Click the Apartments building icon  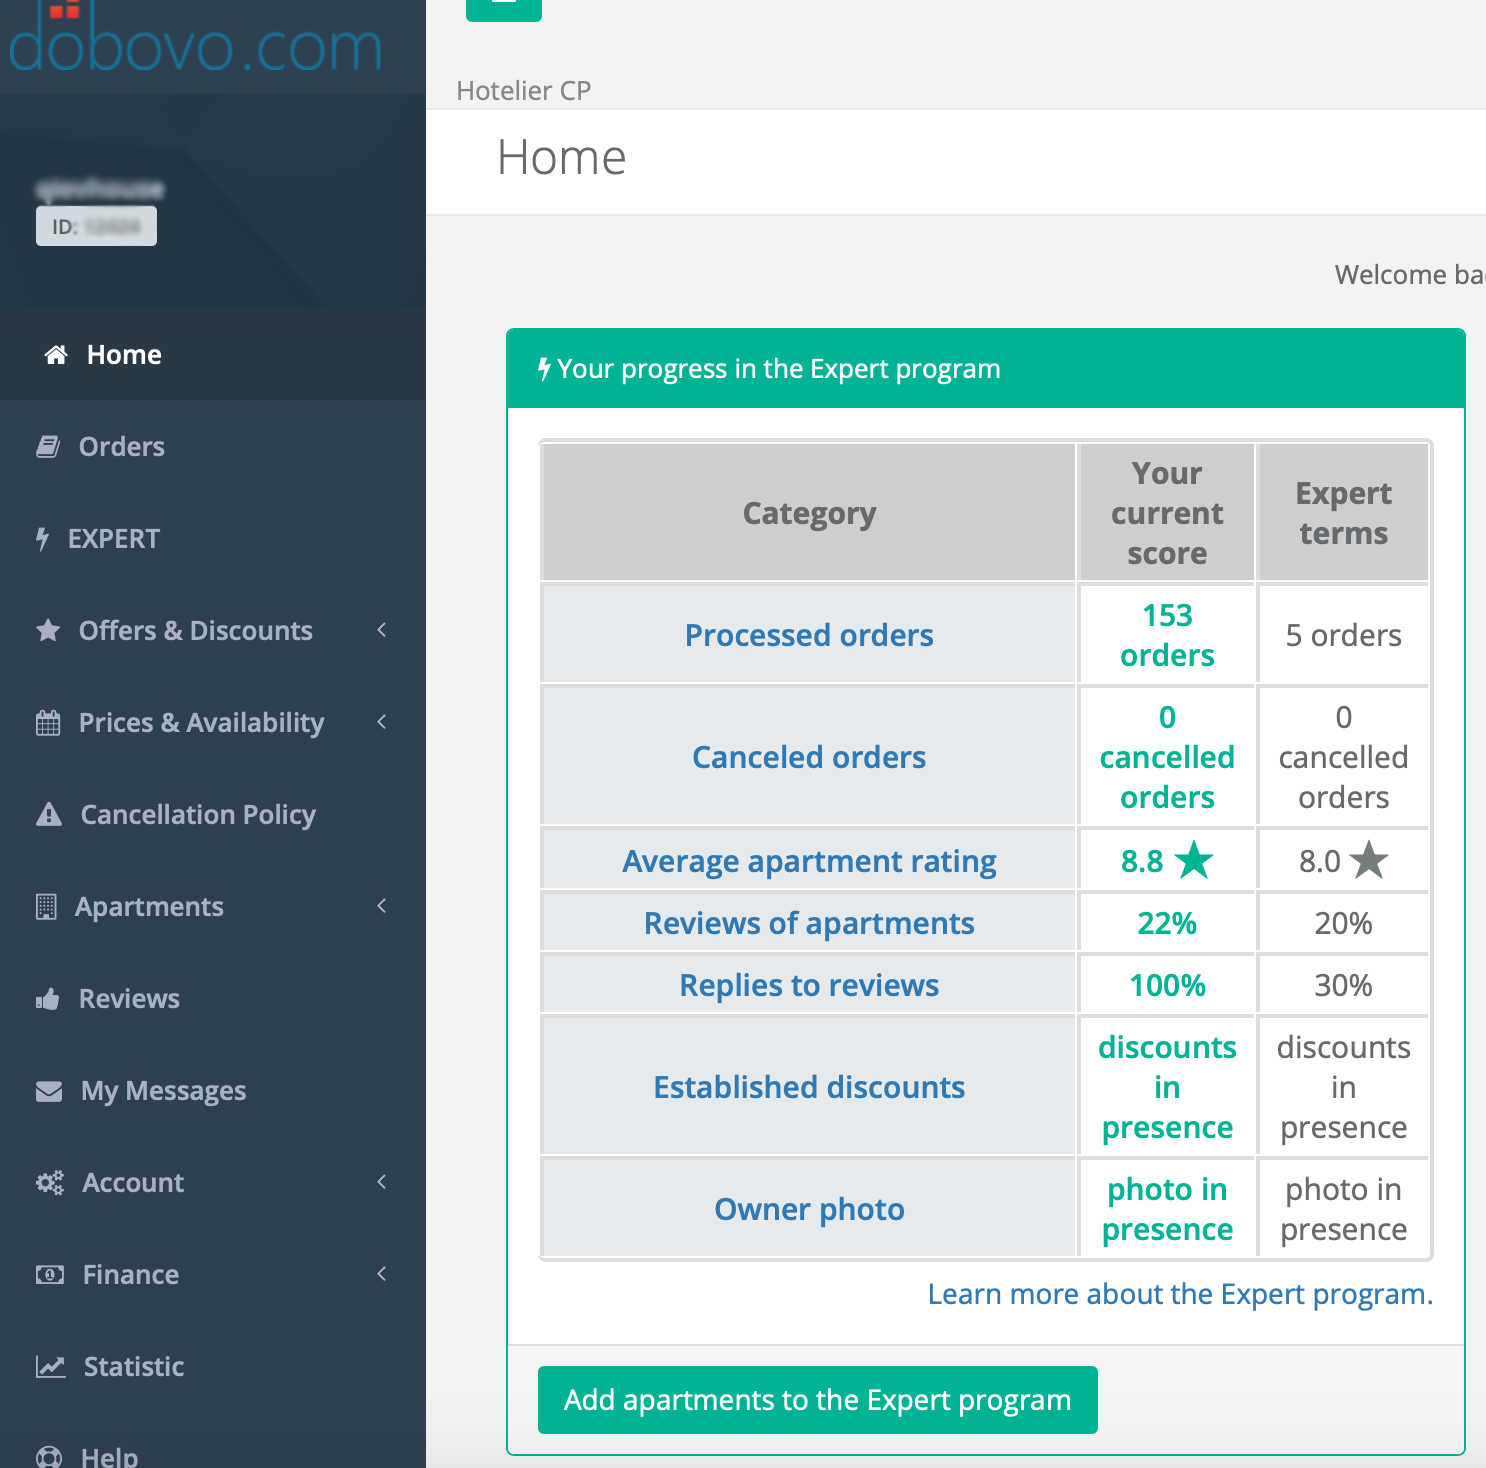click(x=46, y=907)
